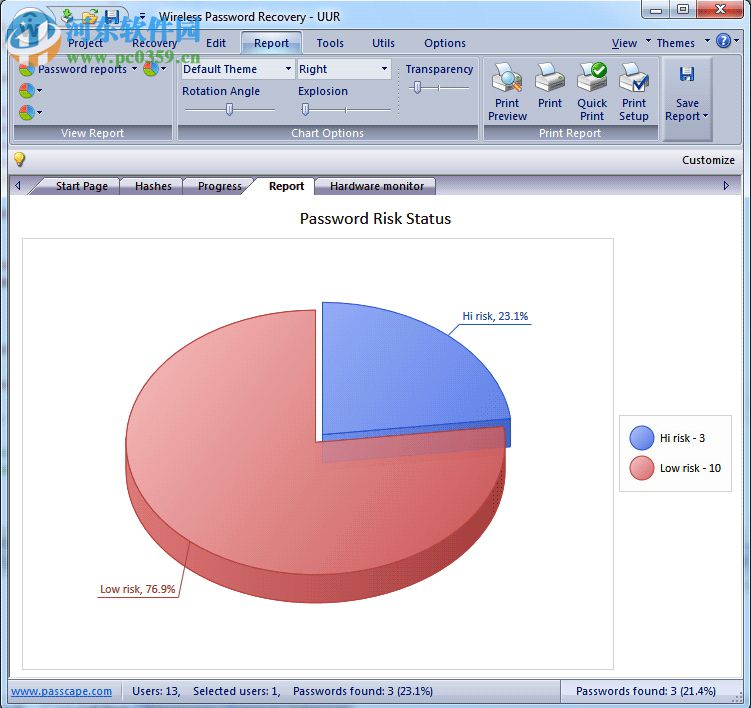Switch to the Project ribbon tab
Image resolution: width=751 pixels, height=708 pixels.
pyautogui.click(x=85, y=43)
